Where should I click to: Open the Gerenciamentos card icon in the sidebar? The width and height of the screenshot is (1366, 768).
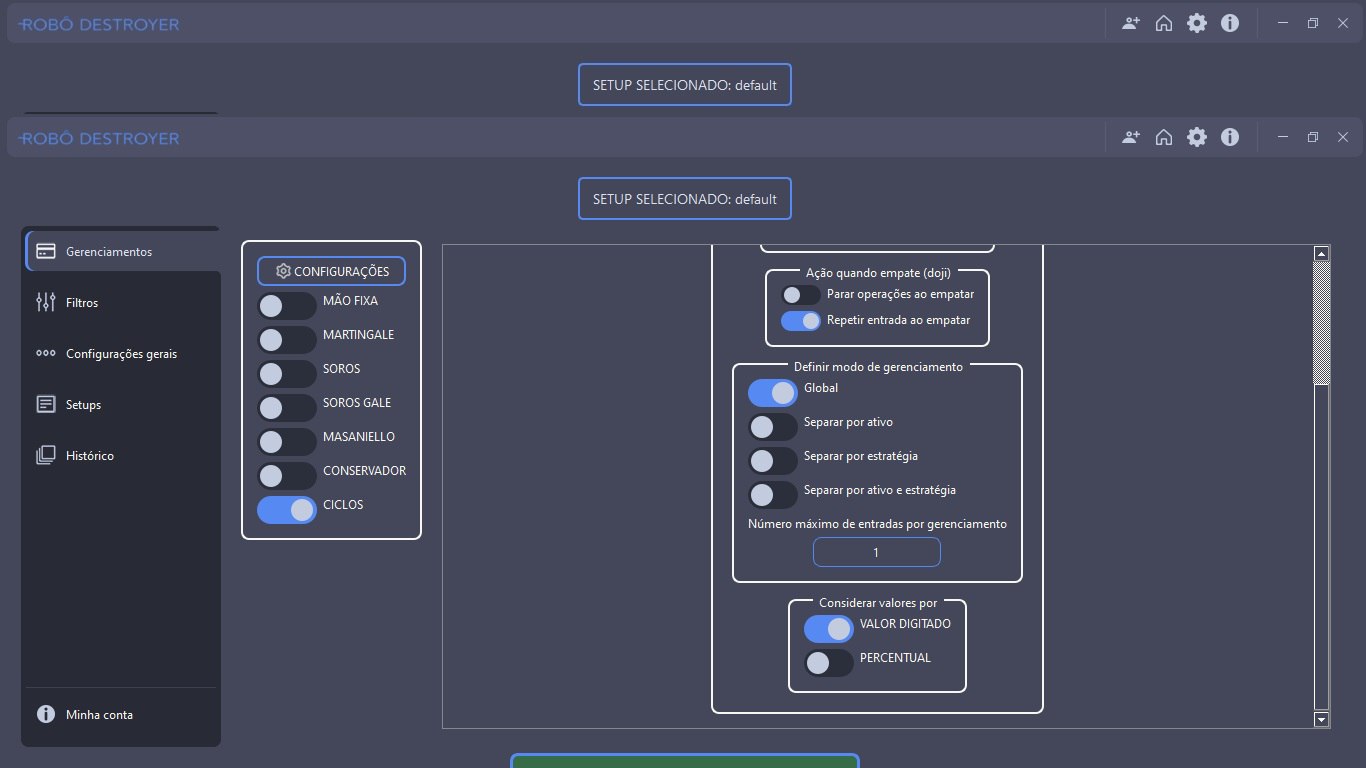click(x=45, y=251)
